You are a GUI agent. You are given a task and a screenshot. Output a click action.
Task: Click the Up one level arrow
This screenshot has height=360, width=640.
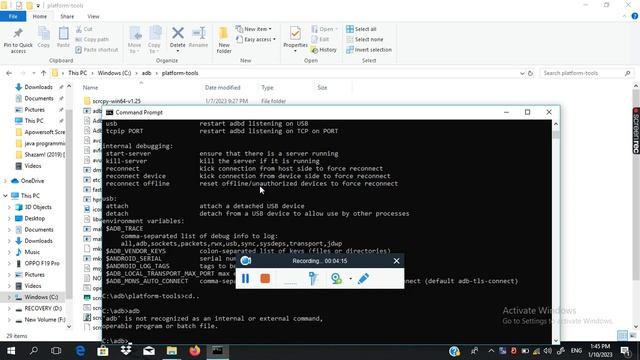tap(43, 73)
